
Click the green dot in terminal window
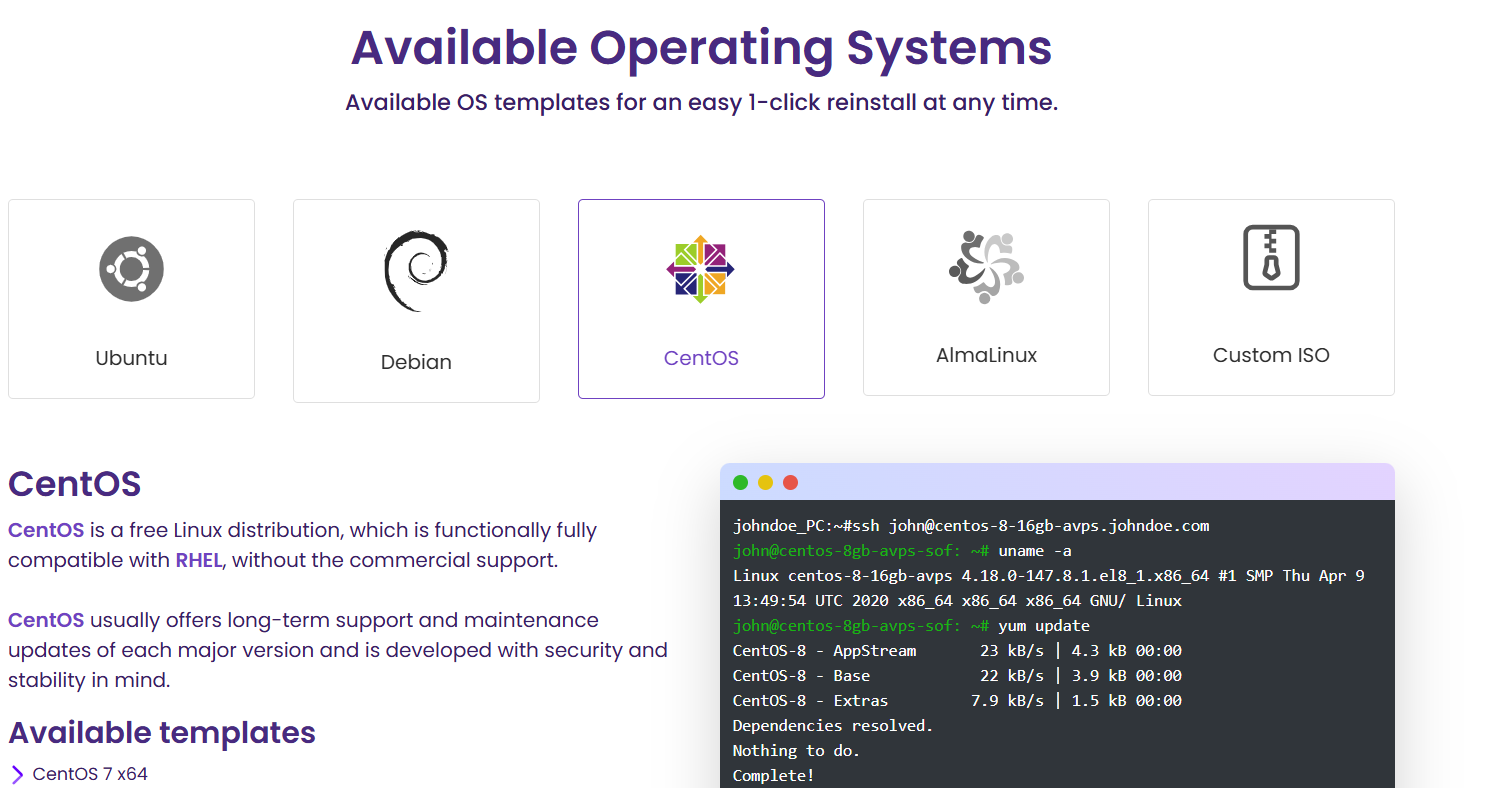point(741,482)
